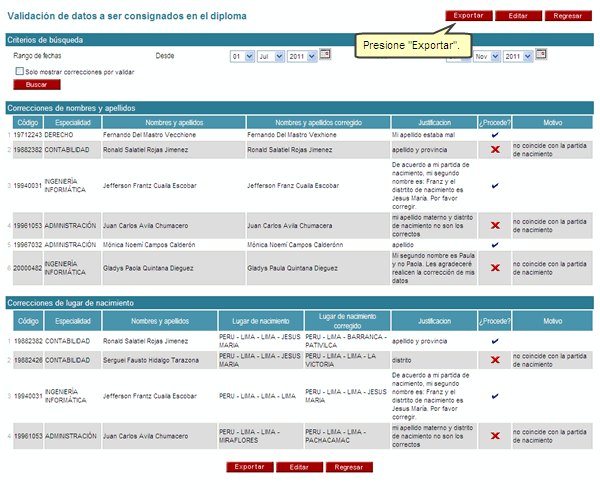The height and width of the screenshot is (490, 600).
Task: Select code 19967032 in names table
Action: pyautogui.click(x=28, y=244)
